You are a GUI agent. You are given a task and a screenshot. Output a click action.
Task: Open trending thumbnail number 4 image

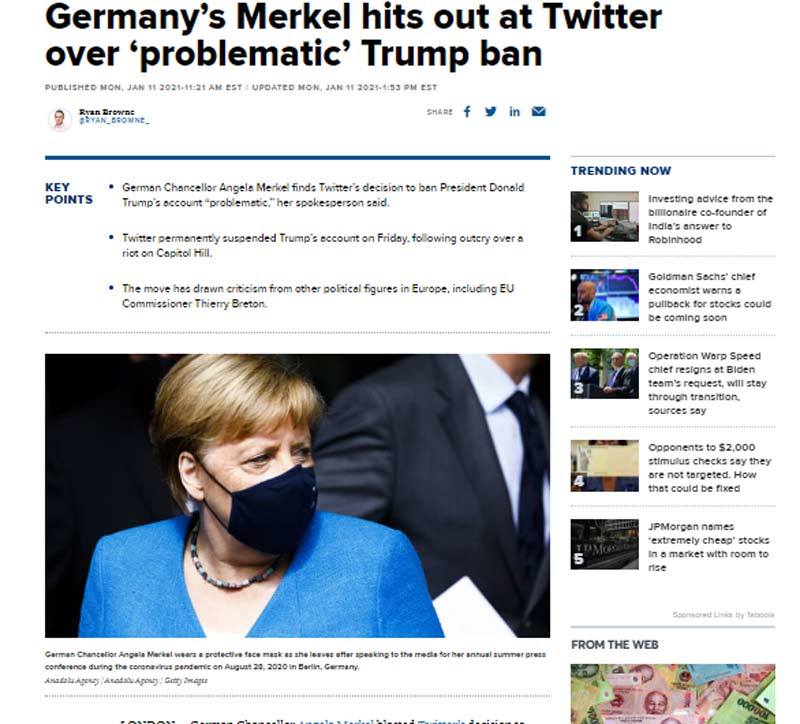pos(604,466)
